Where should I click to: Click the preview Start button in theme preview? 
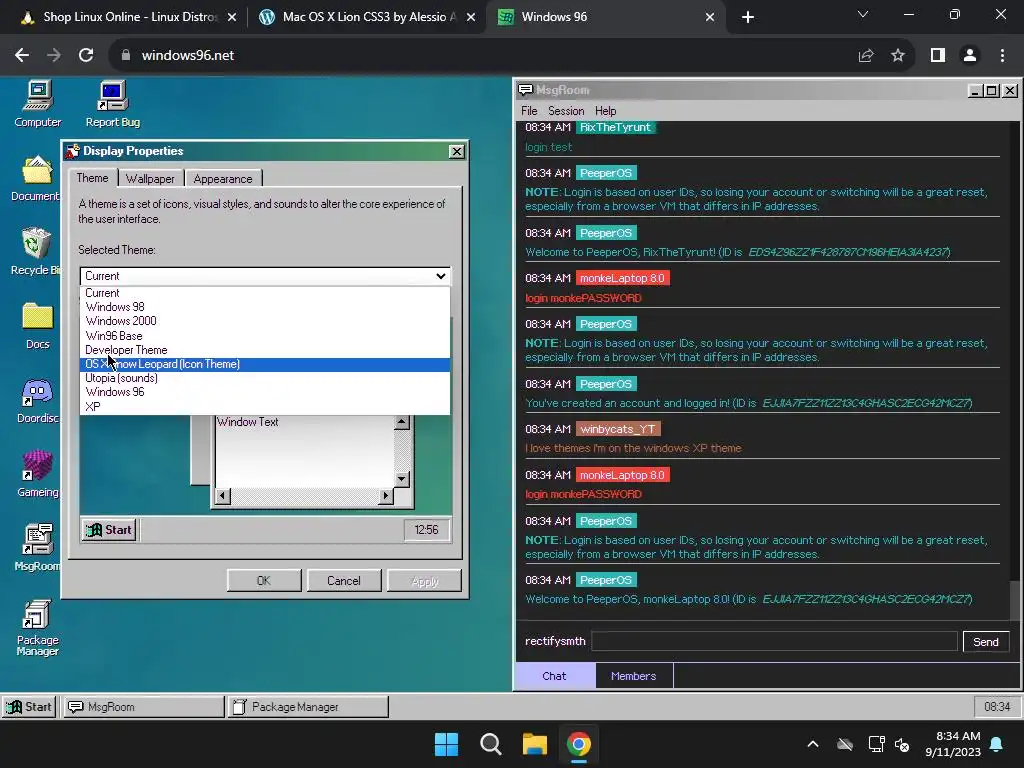109,530
